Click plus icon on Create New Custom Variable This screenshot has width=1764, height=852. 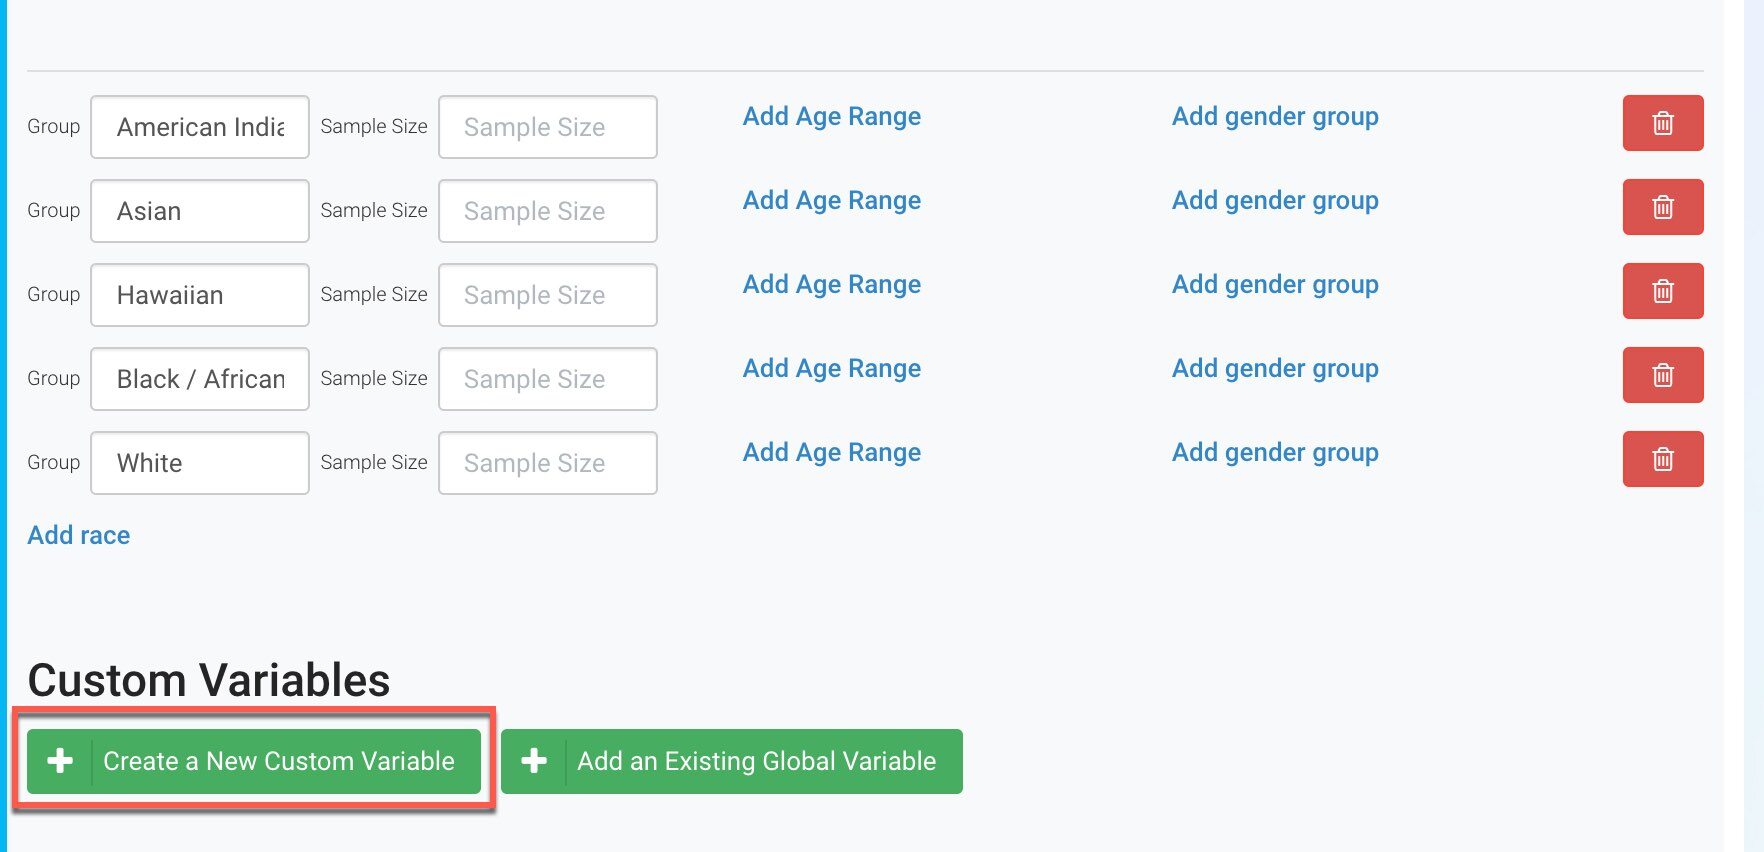(60, 761)
